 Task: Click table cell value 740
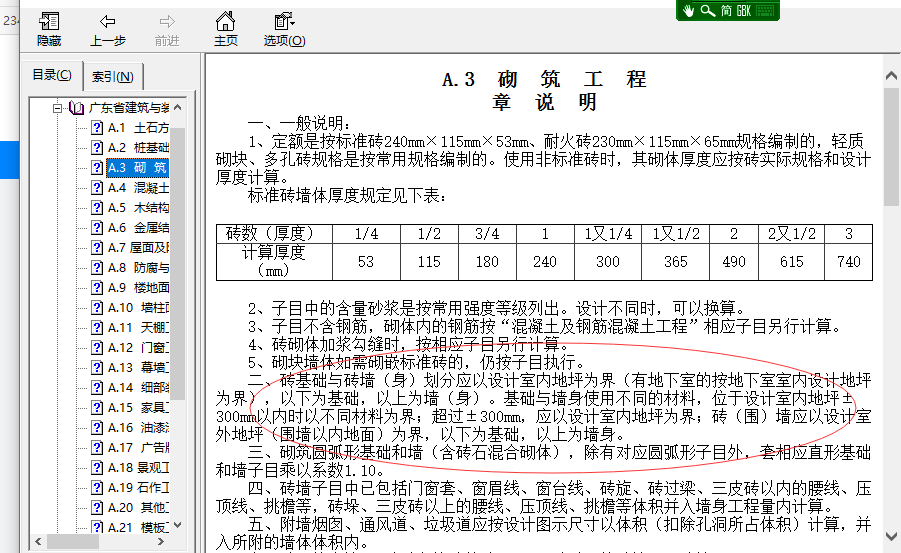point(849,262)
